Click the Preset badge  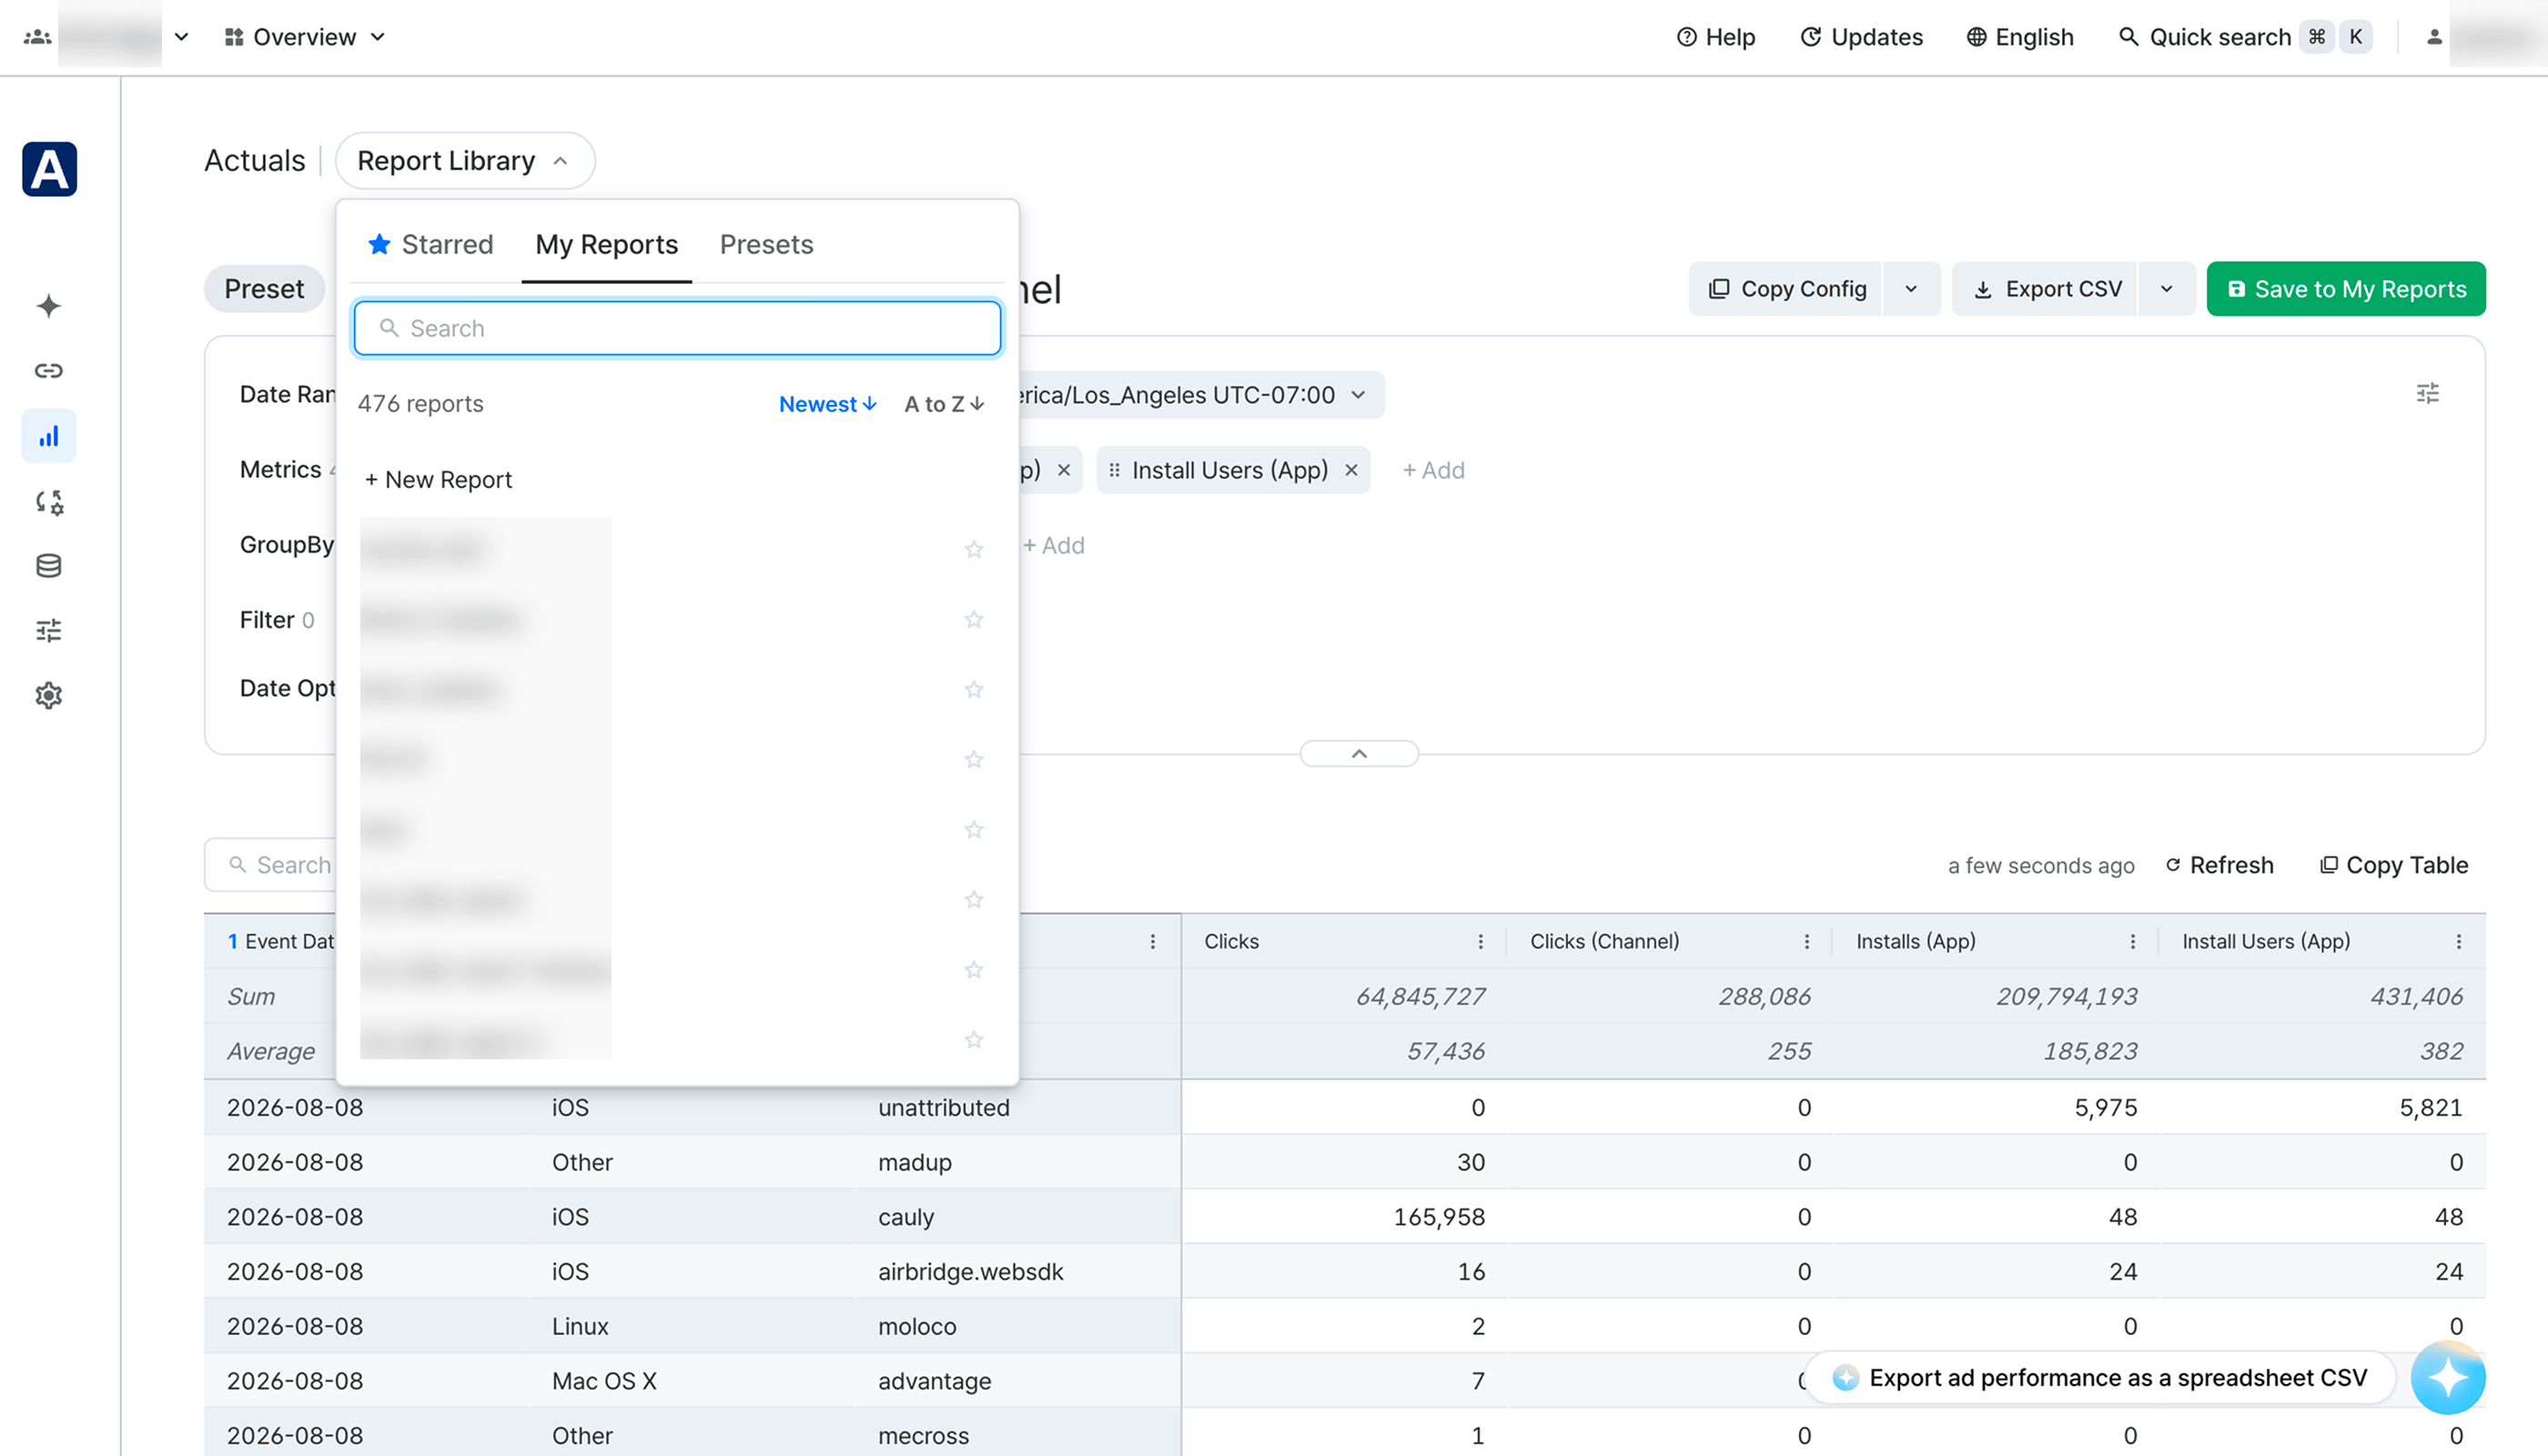[x=264, y=289]
